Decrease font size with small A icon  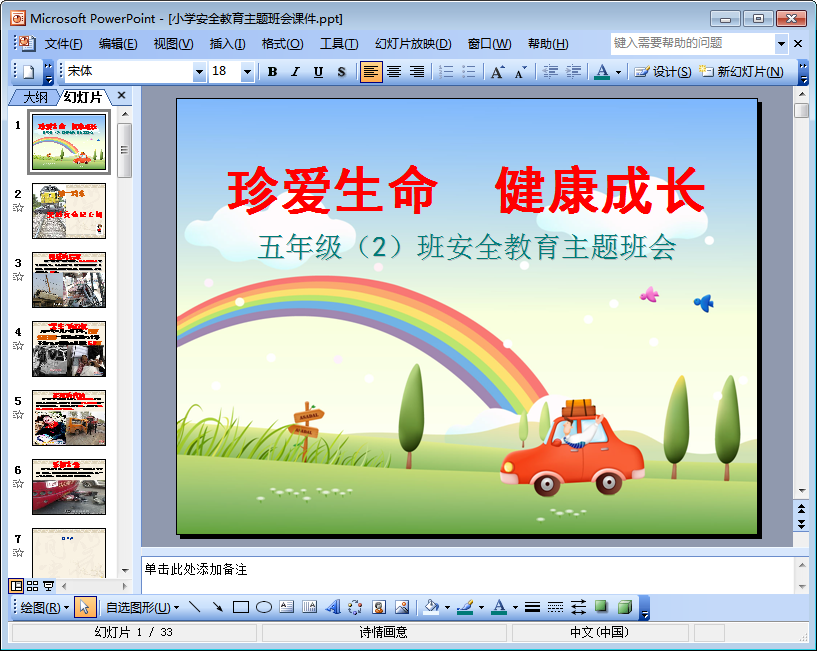pyautogui.click(x=521, y=71)
